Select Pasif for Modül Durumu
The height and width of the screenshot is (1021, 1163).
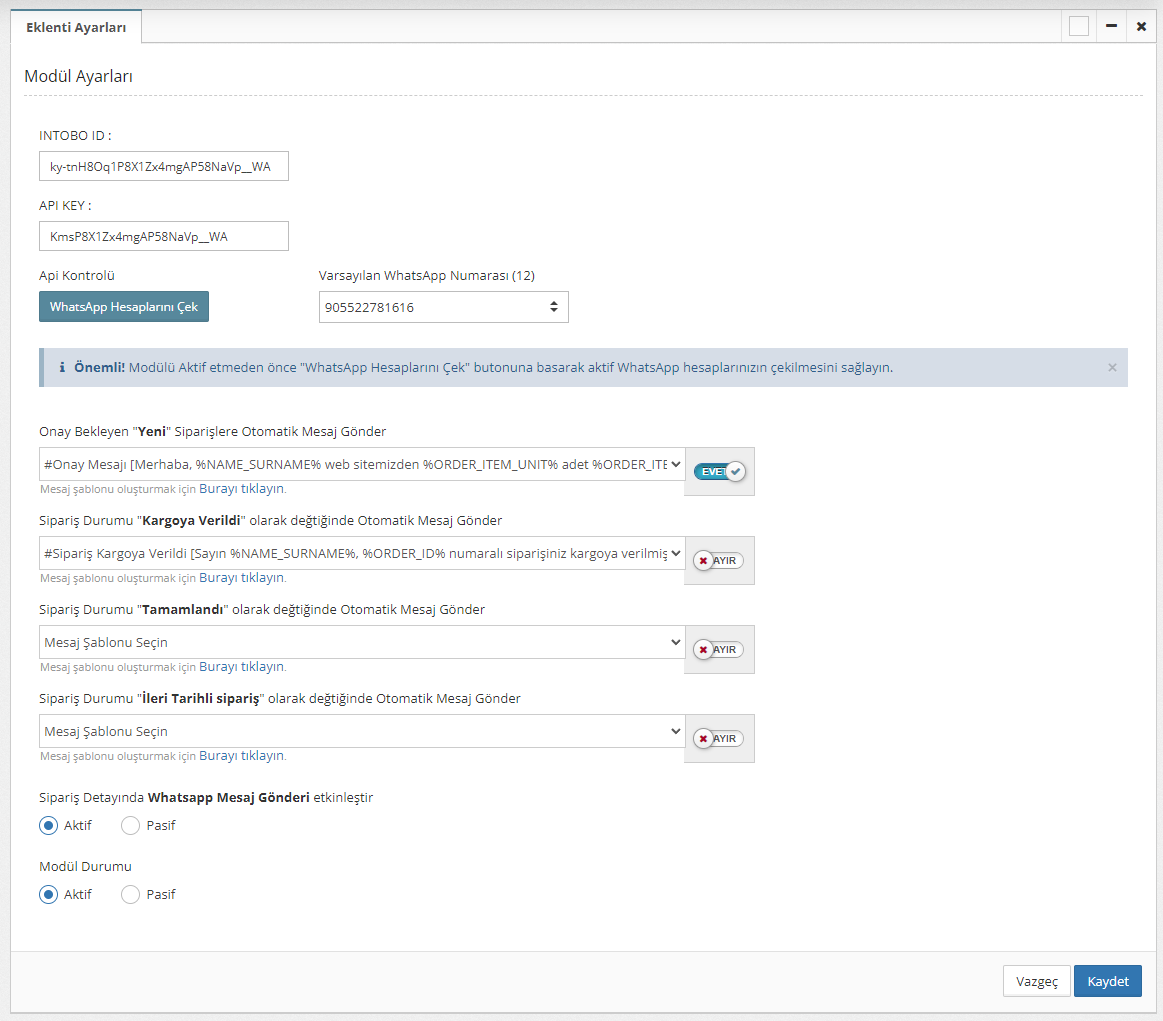(131, 895)
